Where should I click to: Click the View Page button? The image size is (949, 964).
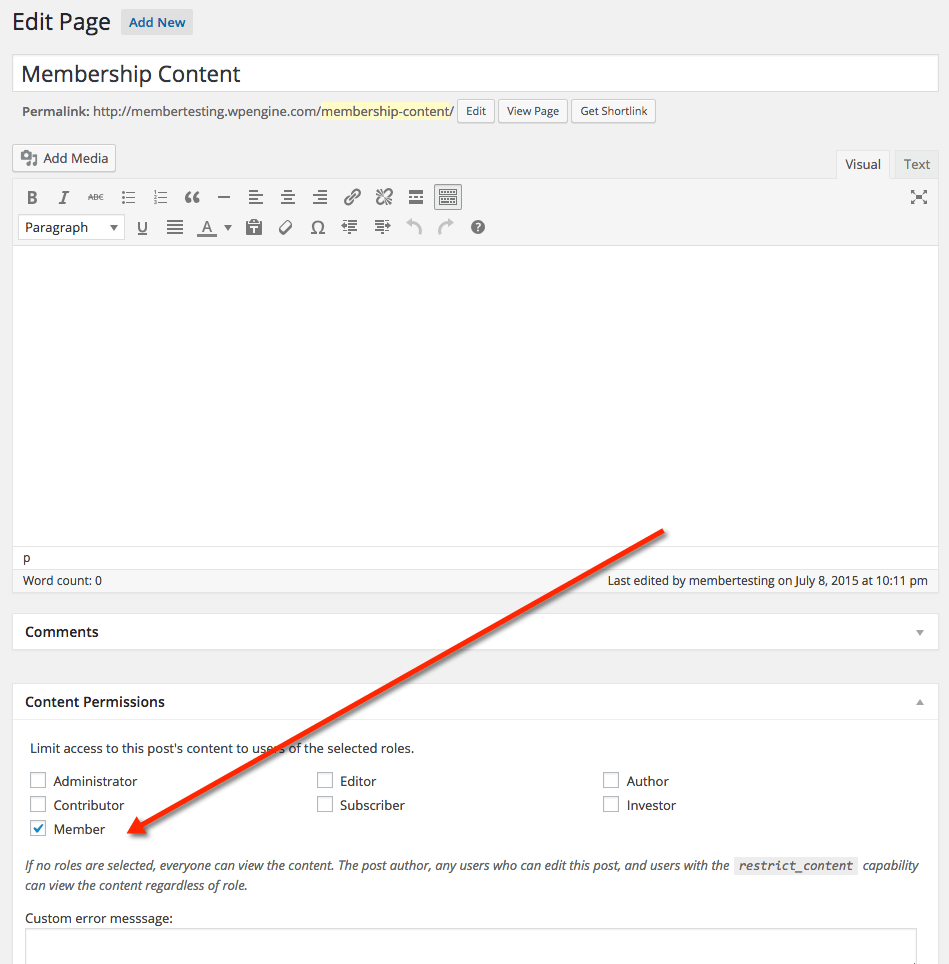[x=532, y=111]
